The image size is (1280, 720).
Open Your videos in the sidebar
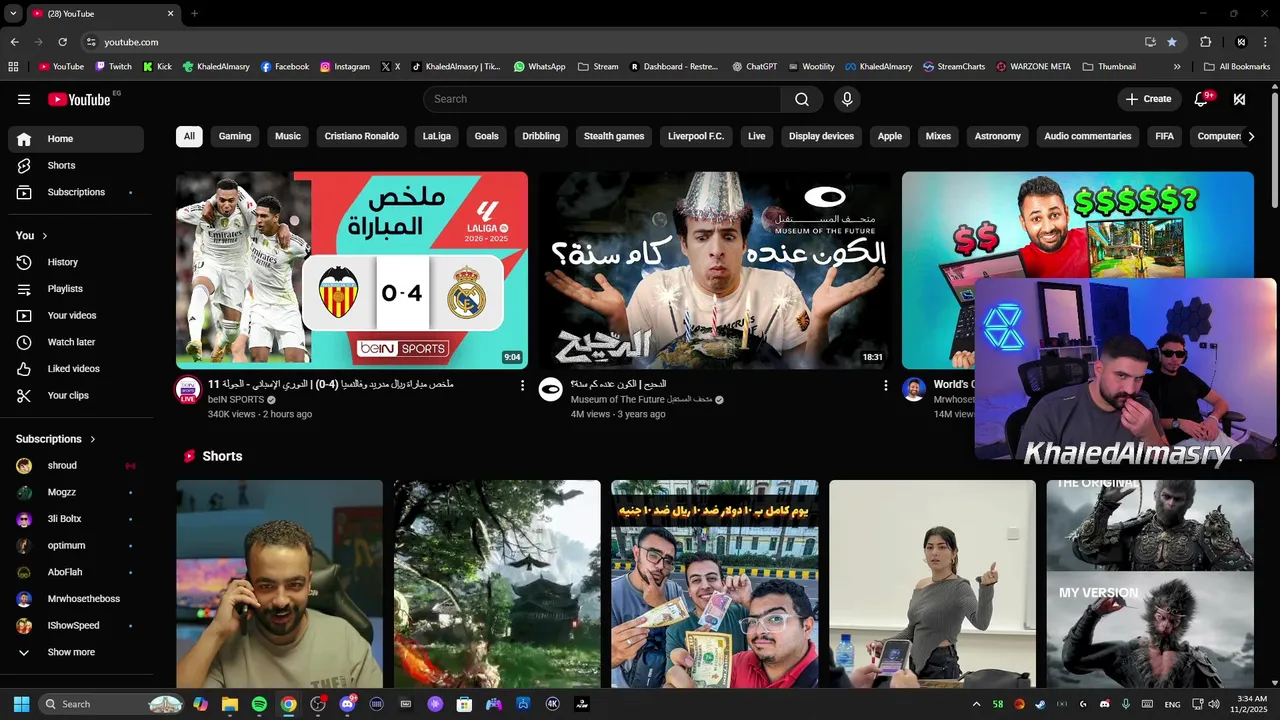pos(76,316)
